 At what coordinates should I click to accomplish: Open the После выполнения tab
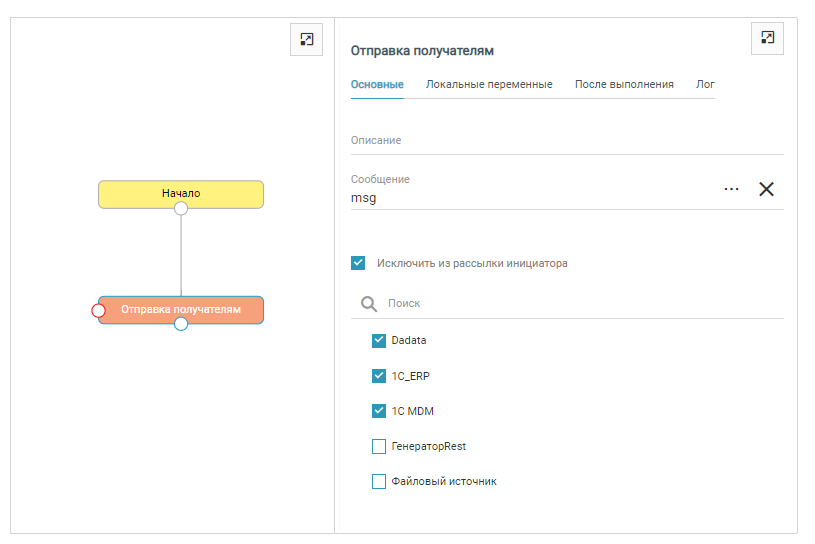click(x=624, y=85)
